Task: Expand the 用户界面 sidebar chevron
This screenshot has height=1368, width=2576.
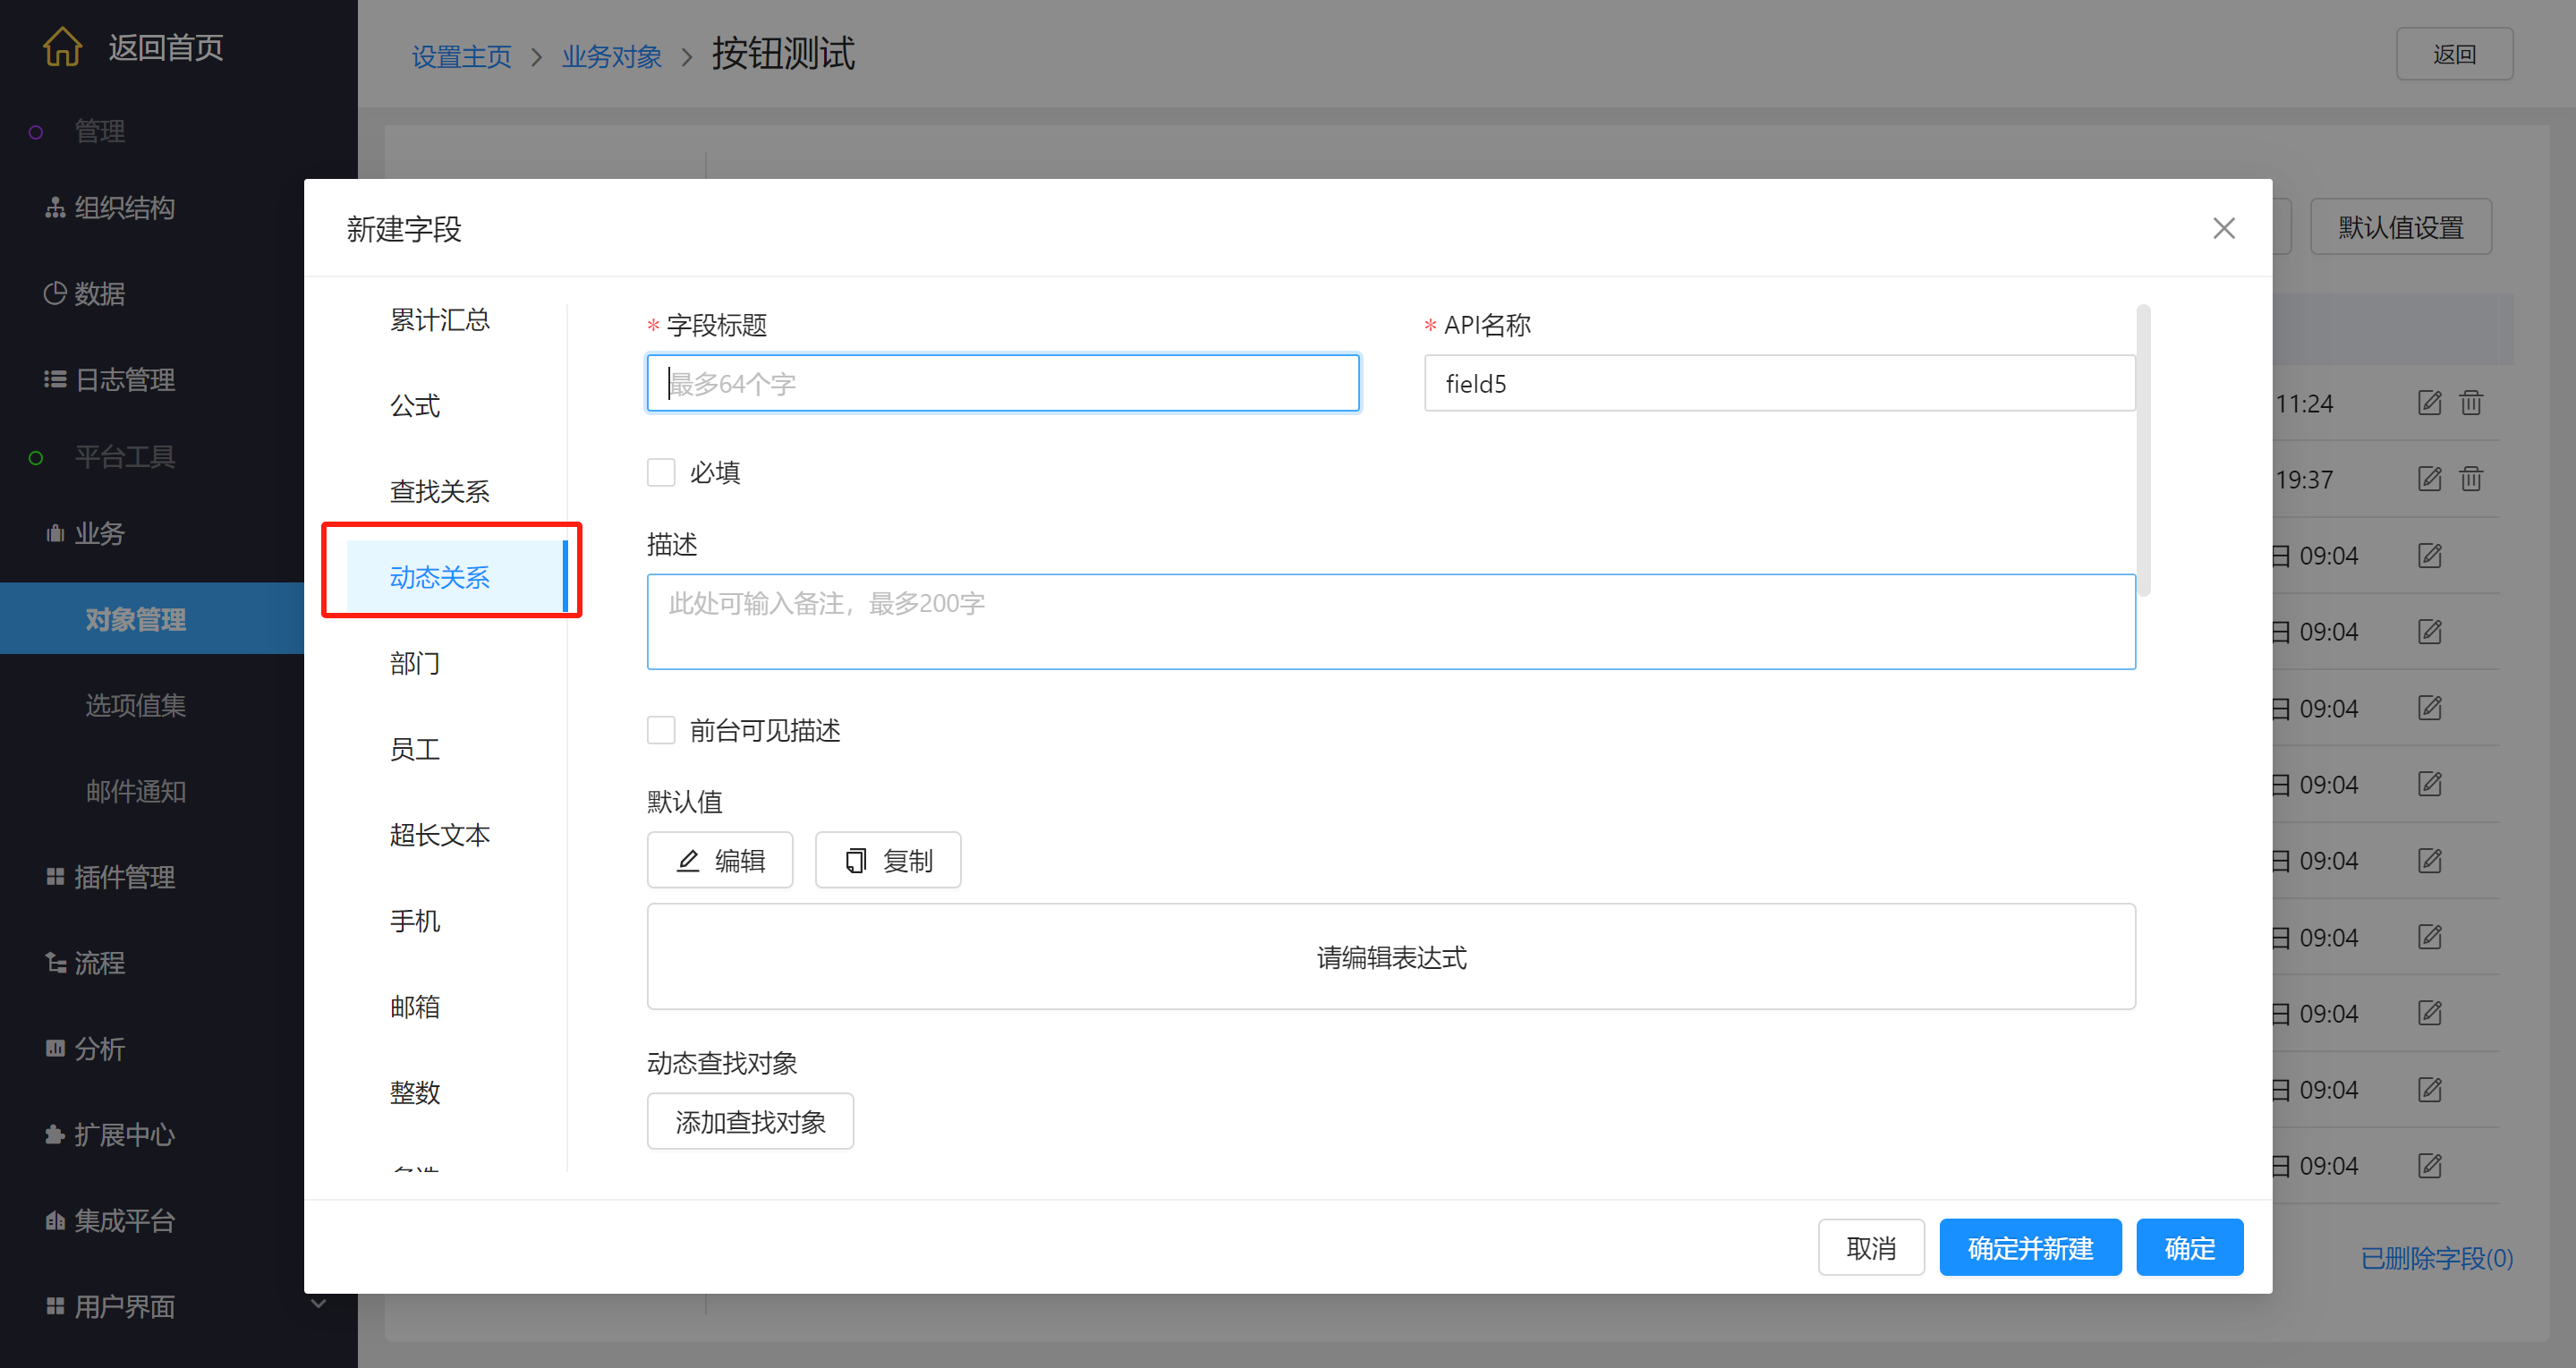Action: [x=318, y=1304]
